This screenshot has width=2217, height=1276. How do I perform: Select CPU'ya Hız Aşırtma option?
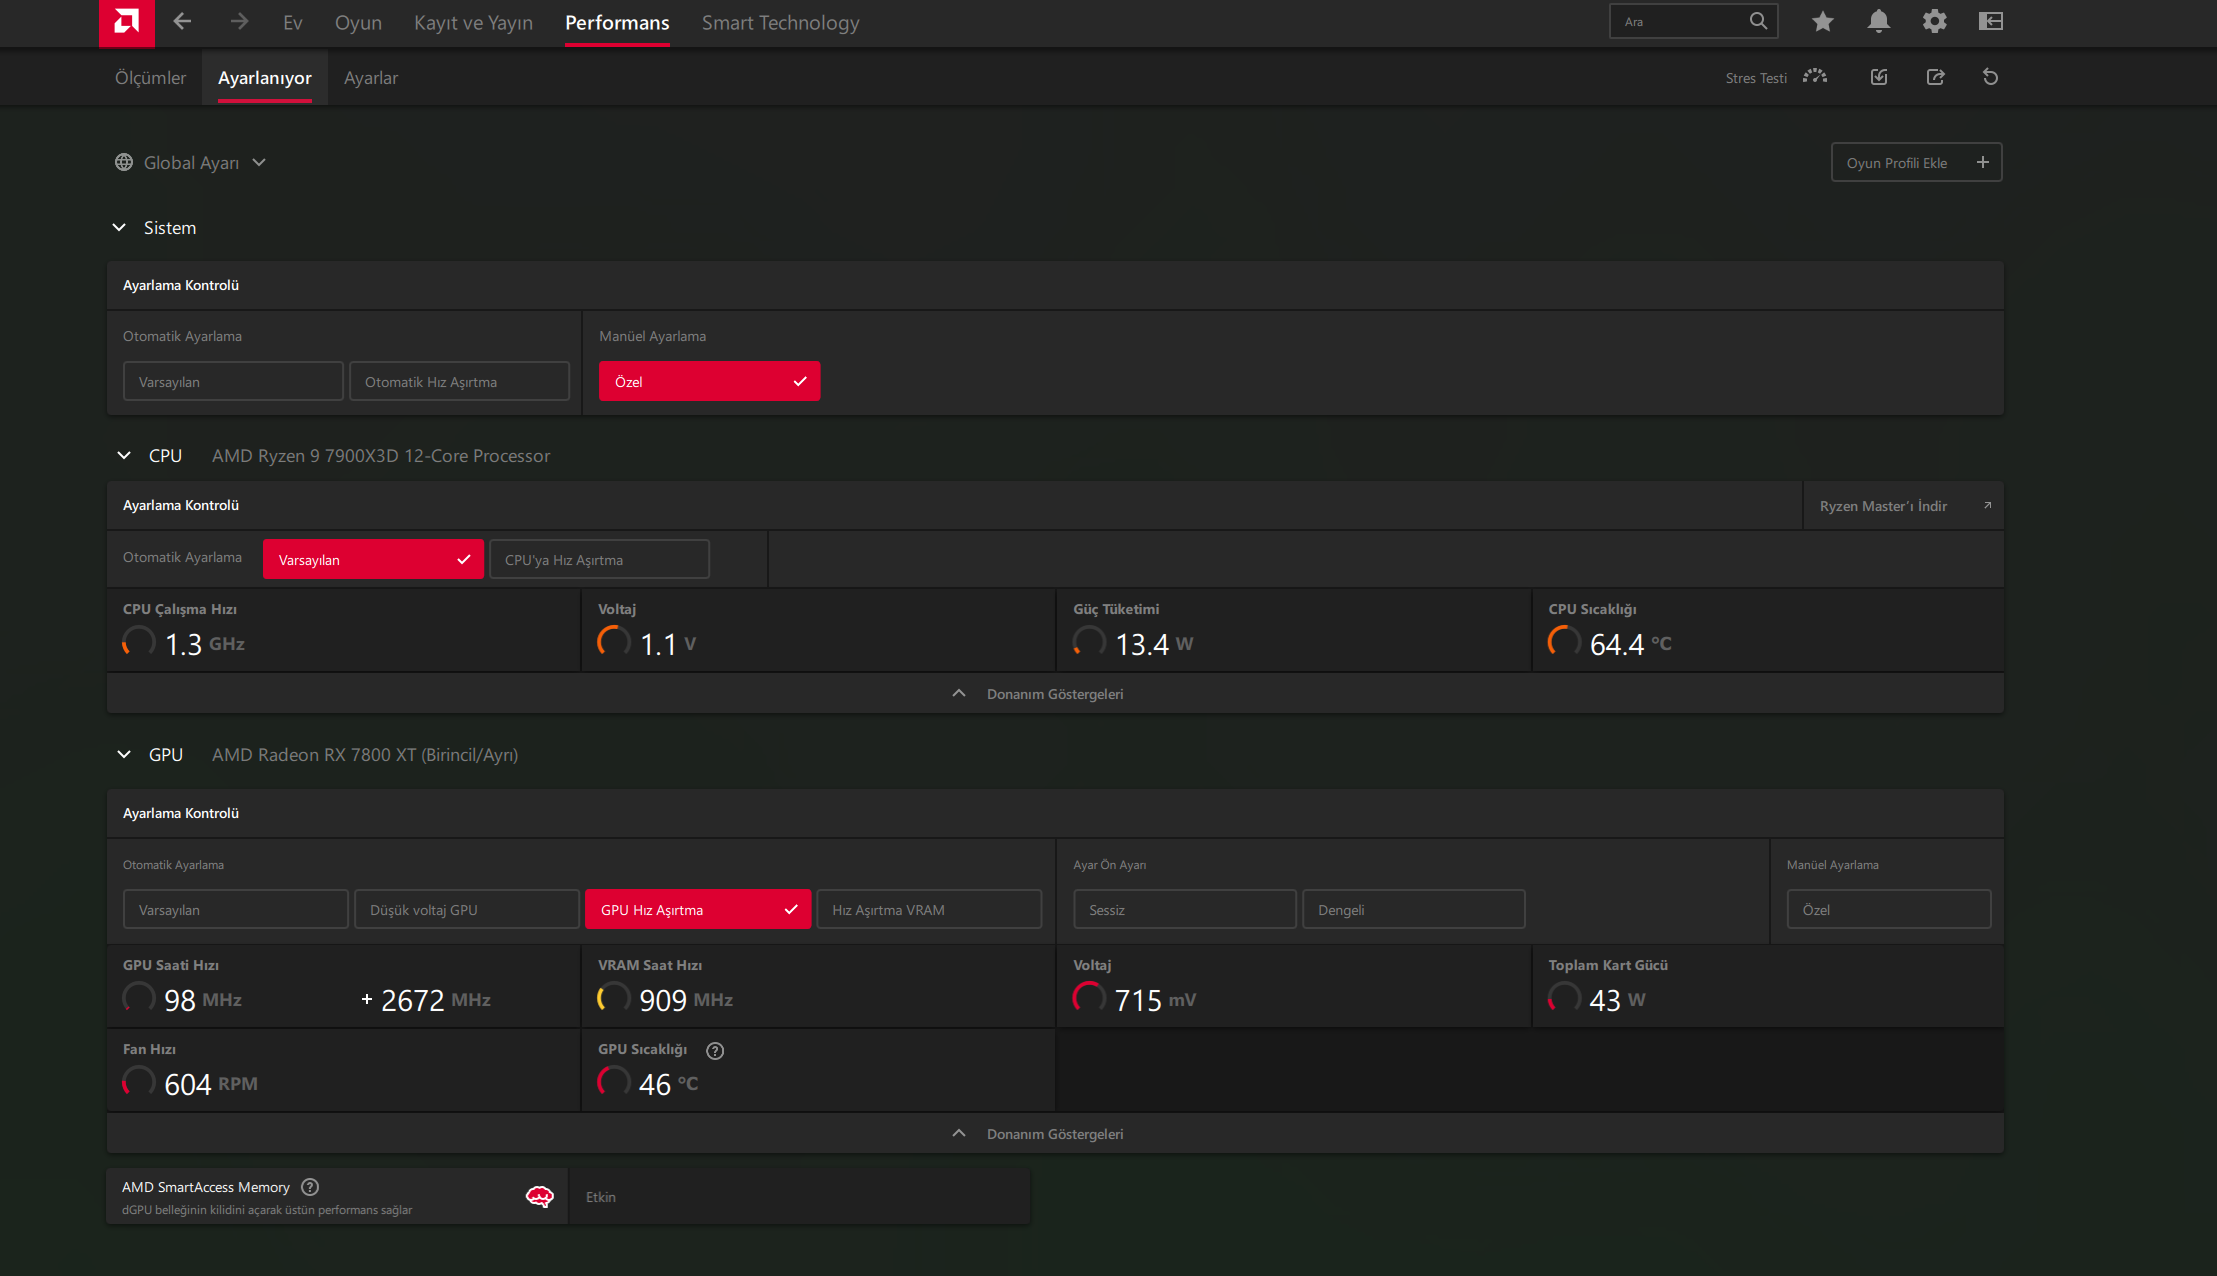pyautogui.click(x=599, y=560)
